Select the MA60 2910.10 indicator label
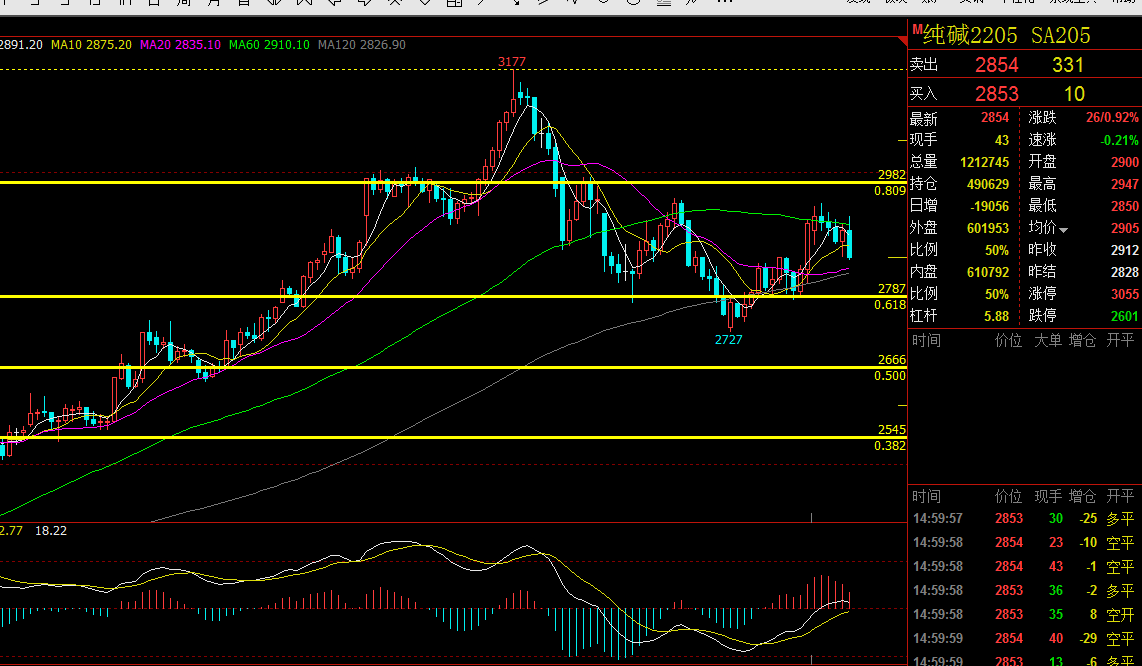 (269, 44)
